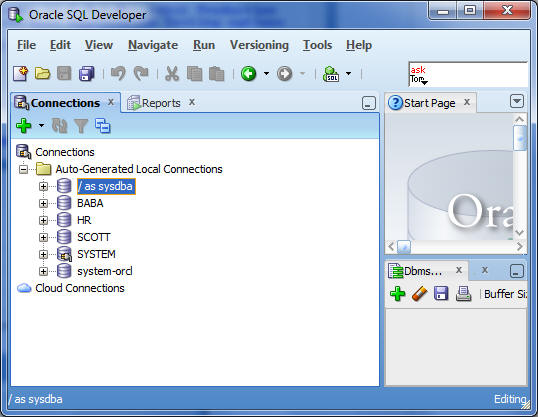This screenshot has height=417, width=538.
Task: Select the BABA connection
Action: click(x=90, y=203)
